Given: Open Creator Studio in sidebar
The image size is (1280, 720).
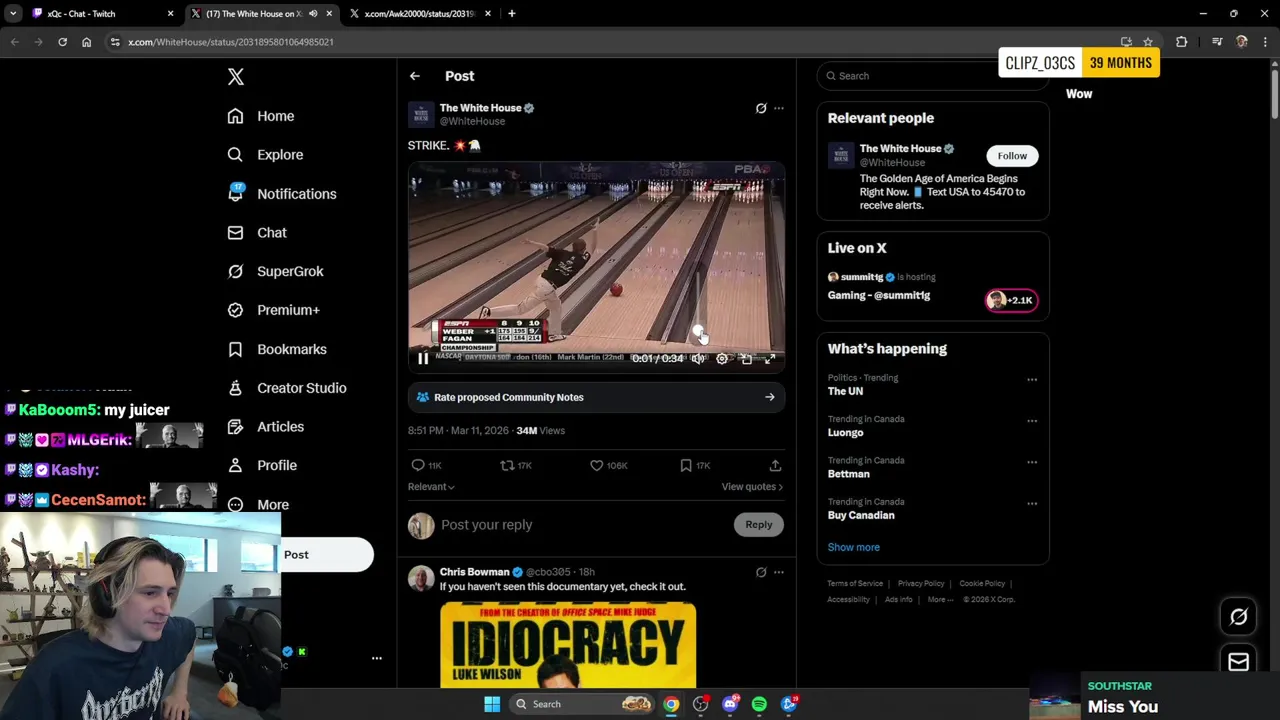Looking at the screenshot, I should [287, 388].
